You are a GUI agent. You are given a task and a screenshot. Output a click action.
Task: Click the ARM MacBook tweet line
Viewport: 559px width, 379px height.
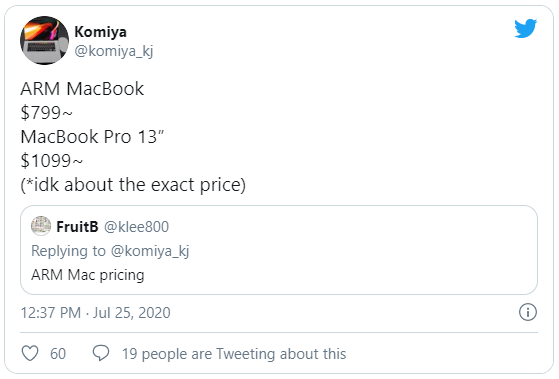82,88
